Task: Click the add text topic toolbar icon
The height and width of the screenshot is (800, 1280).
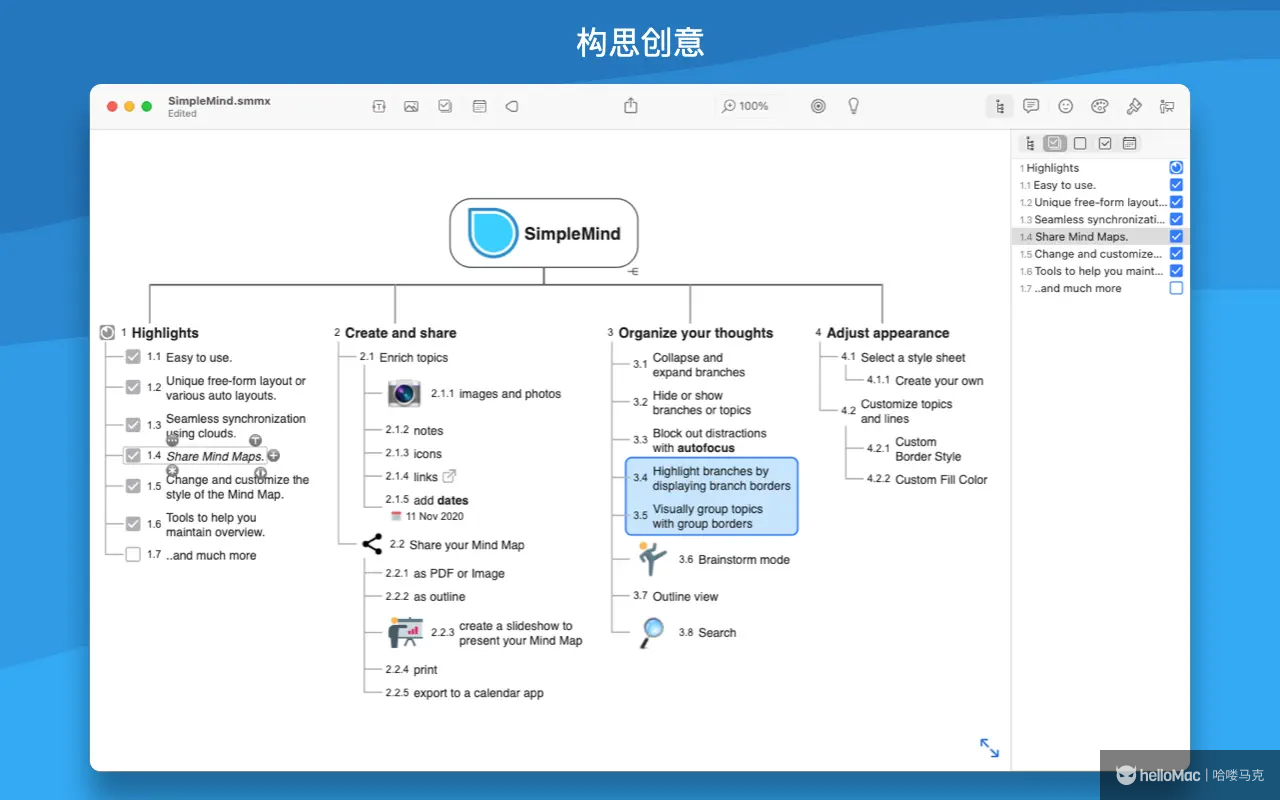Action: click(379, 106)
